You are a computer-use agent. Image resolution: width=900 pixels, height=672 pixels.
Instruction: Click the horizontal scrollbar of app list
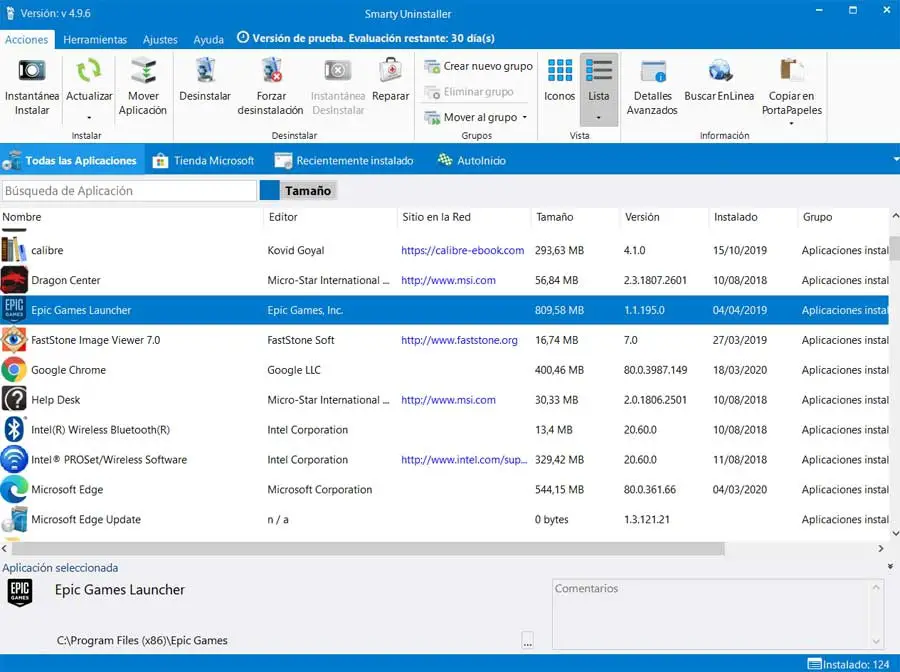tap(367, 549)
